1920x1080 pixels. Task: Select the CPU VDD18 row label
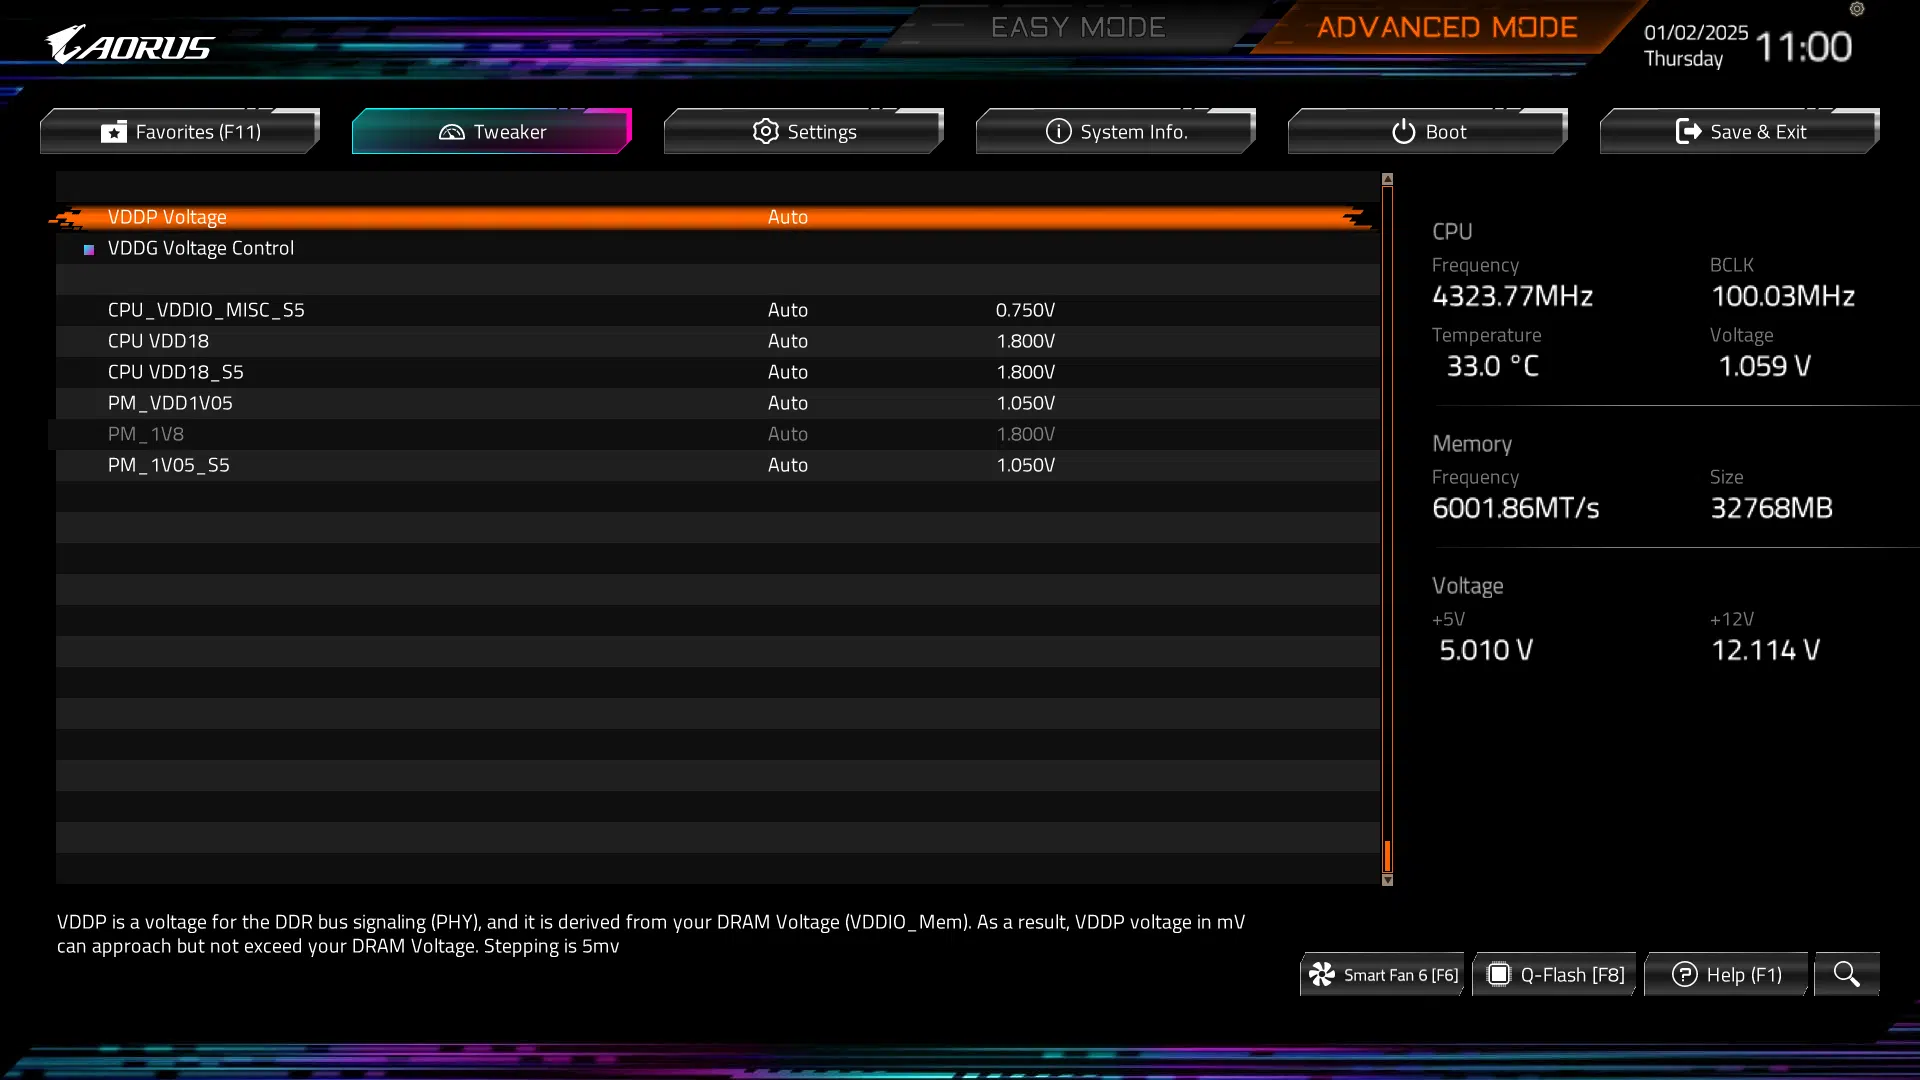[x=158, y=341]
